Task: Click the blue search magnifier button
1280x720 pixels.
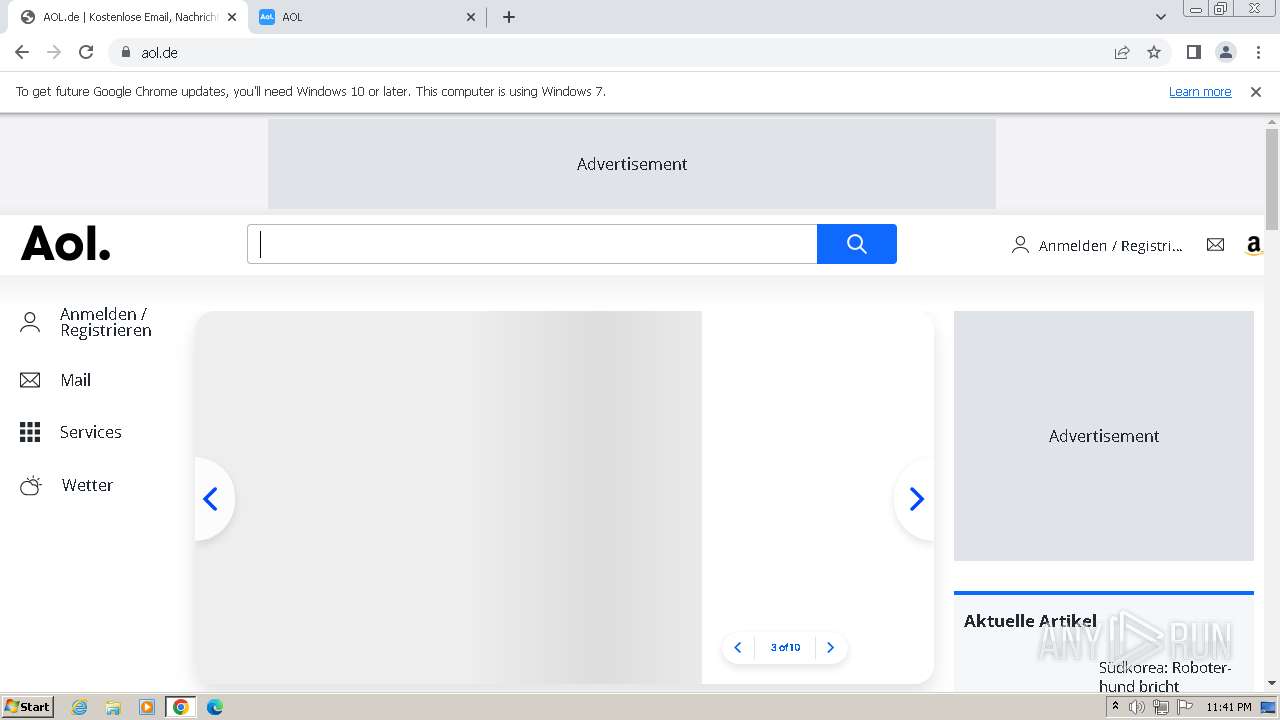Action: pyautogui.click(x=856, y=244)
